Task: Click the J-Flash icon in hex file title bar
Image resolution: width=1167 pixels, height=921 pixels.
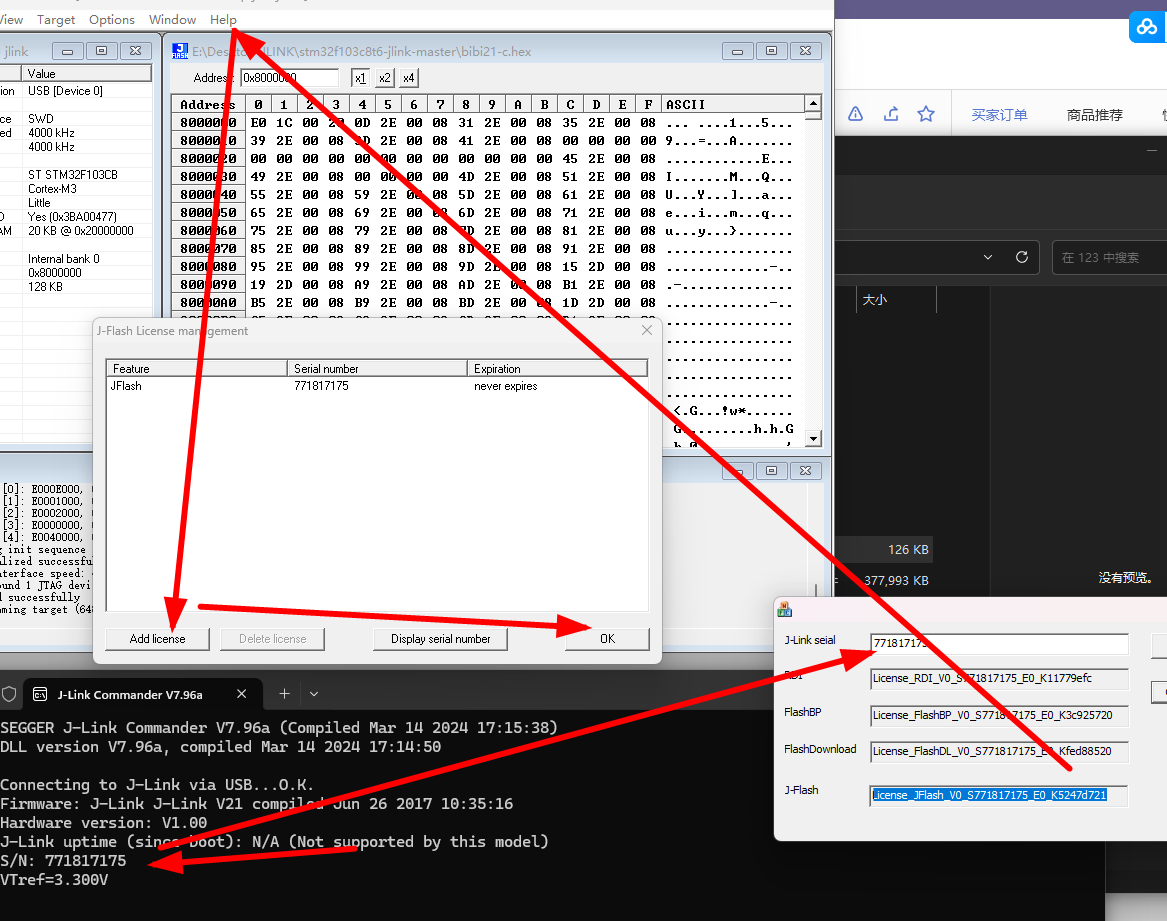Action: pyautogui.click(x=180, y=51)
